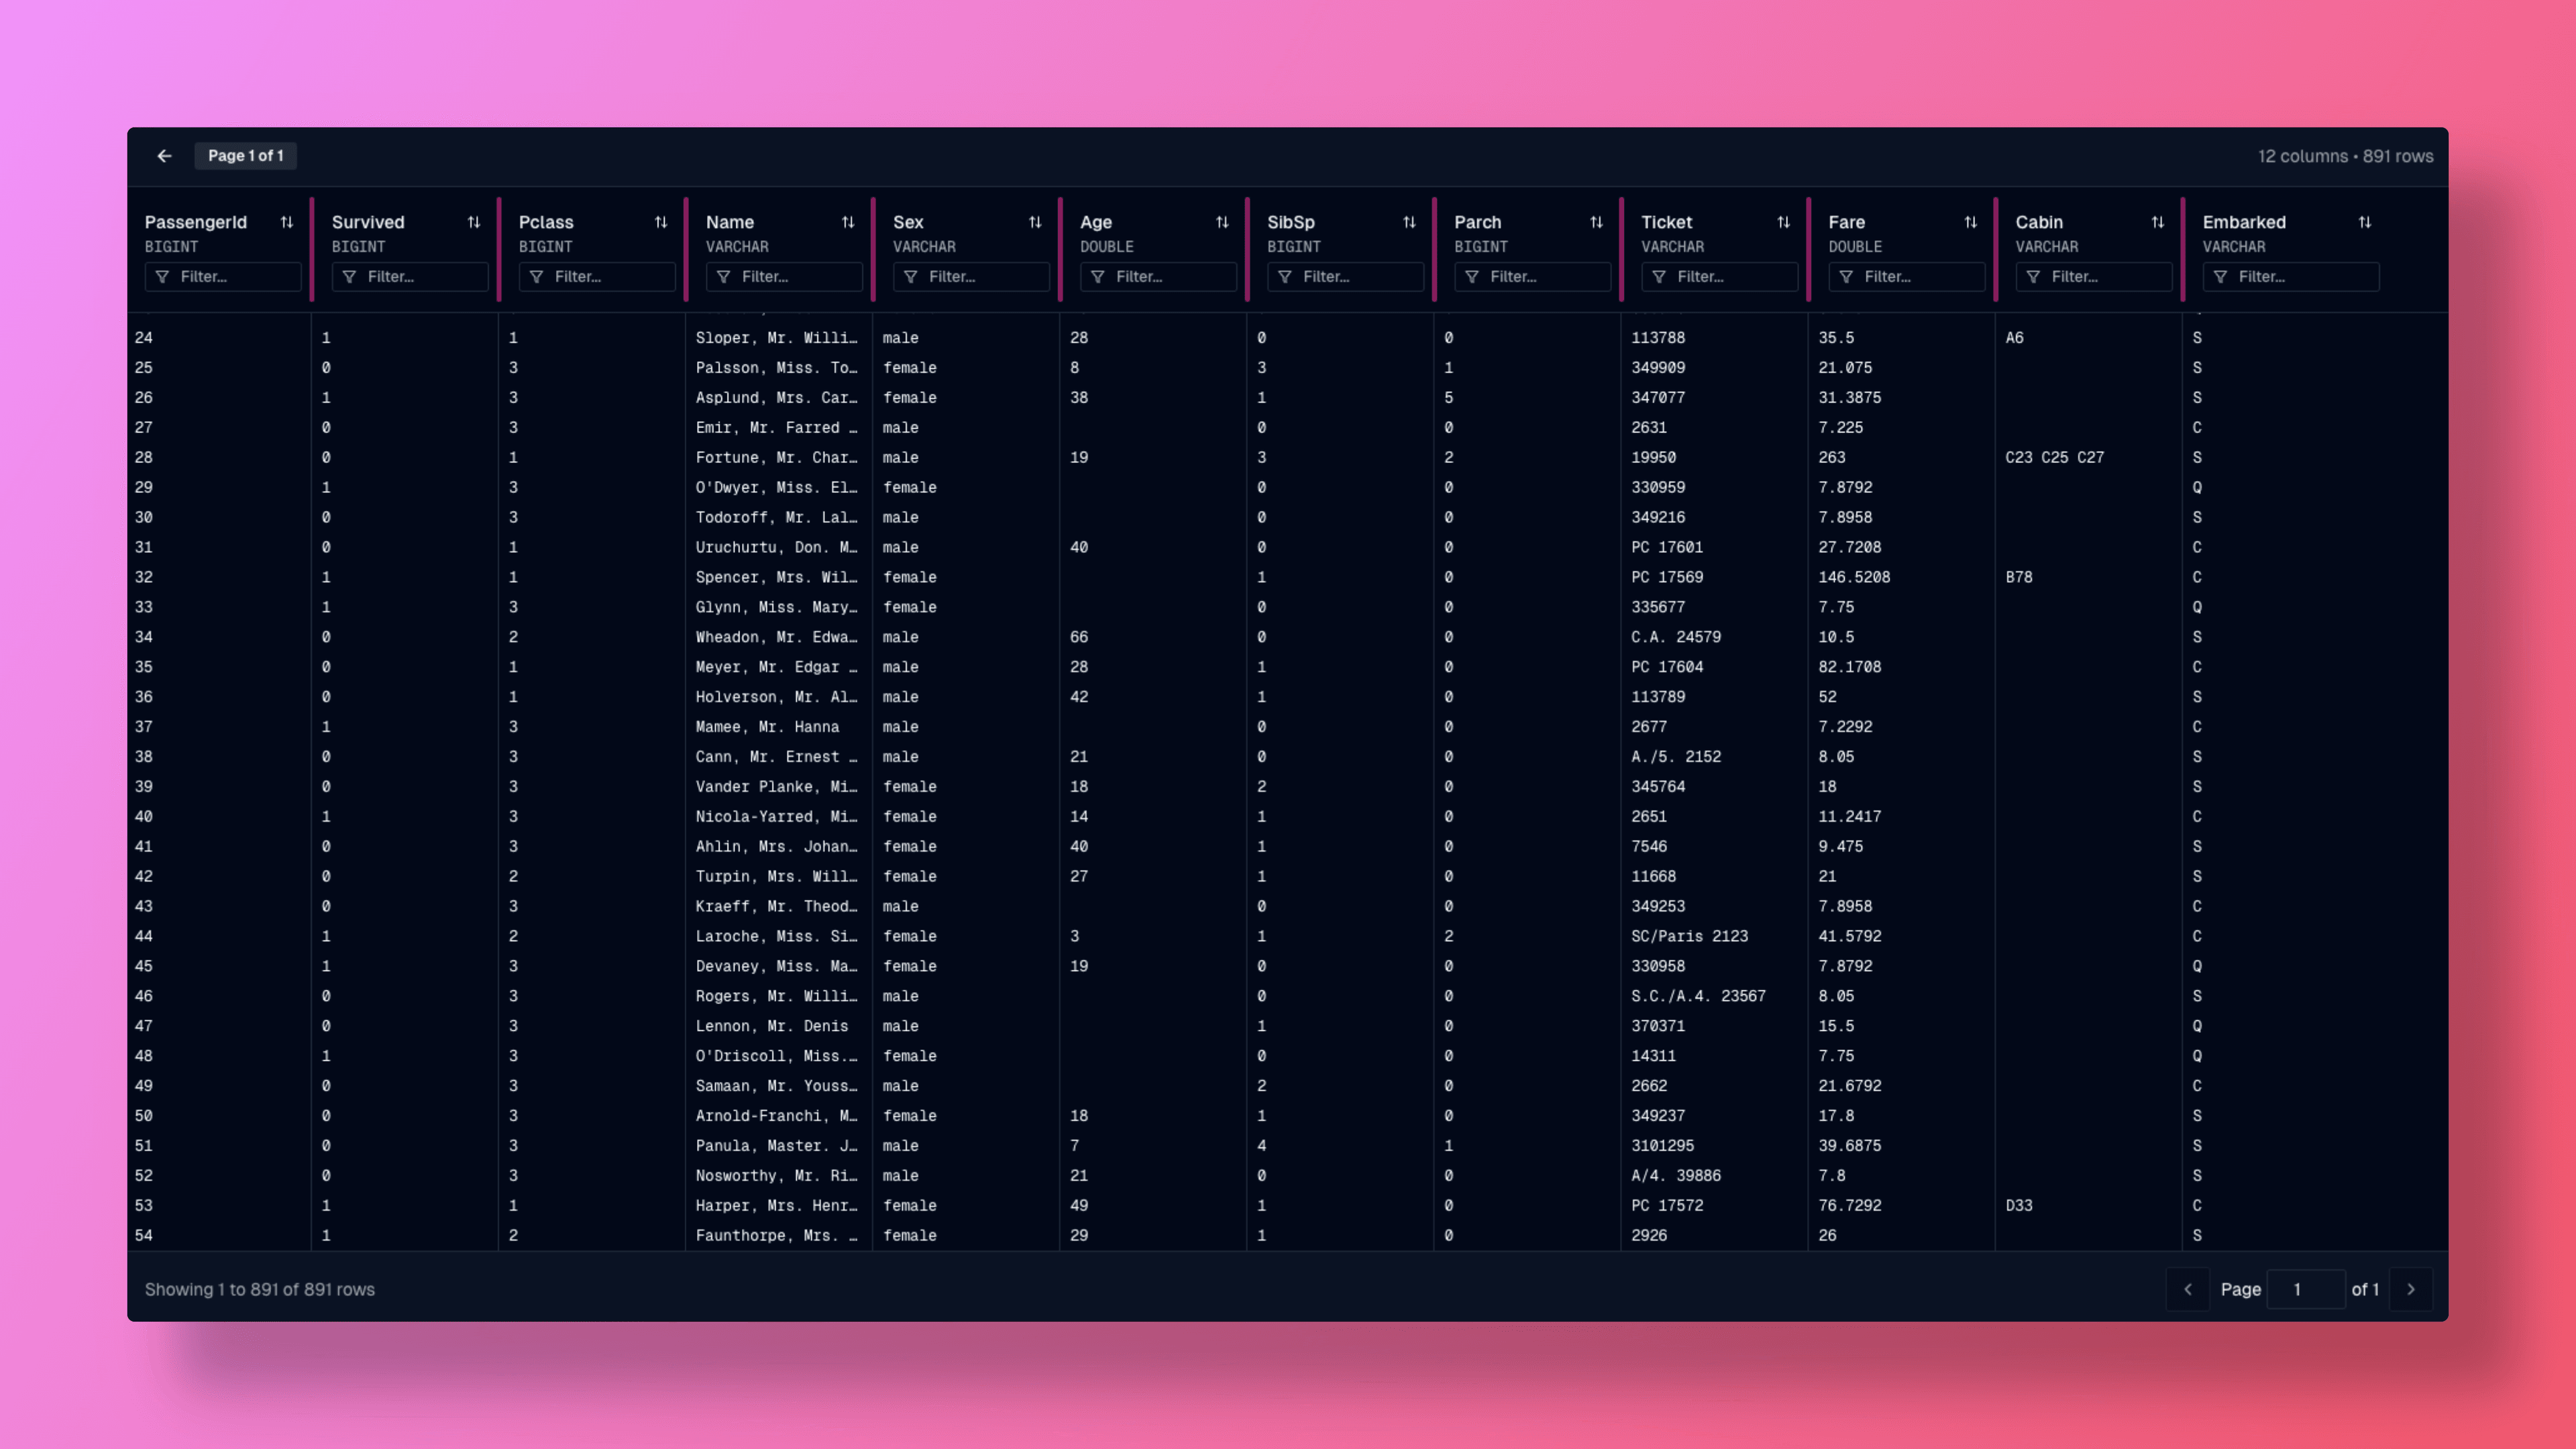
Task: Sort the Name column
Action: 848,222
